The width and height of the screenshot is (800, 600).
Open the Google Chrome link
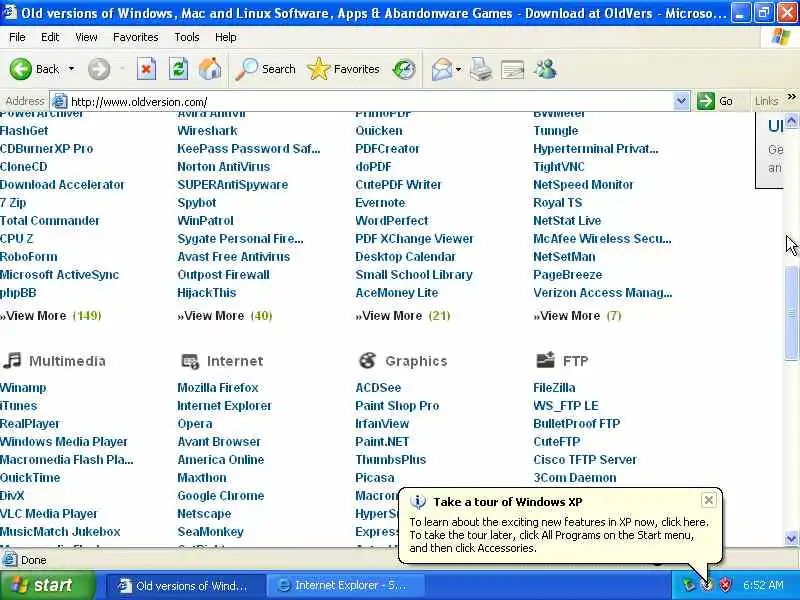(x=220, y=496)
